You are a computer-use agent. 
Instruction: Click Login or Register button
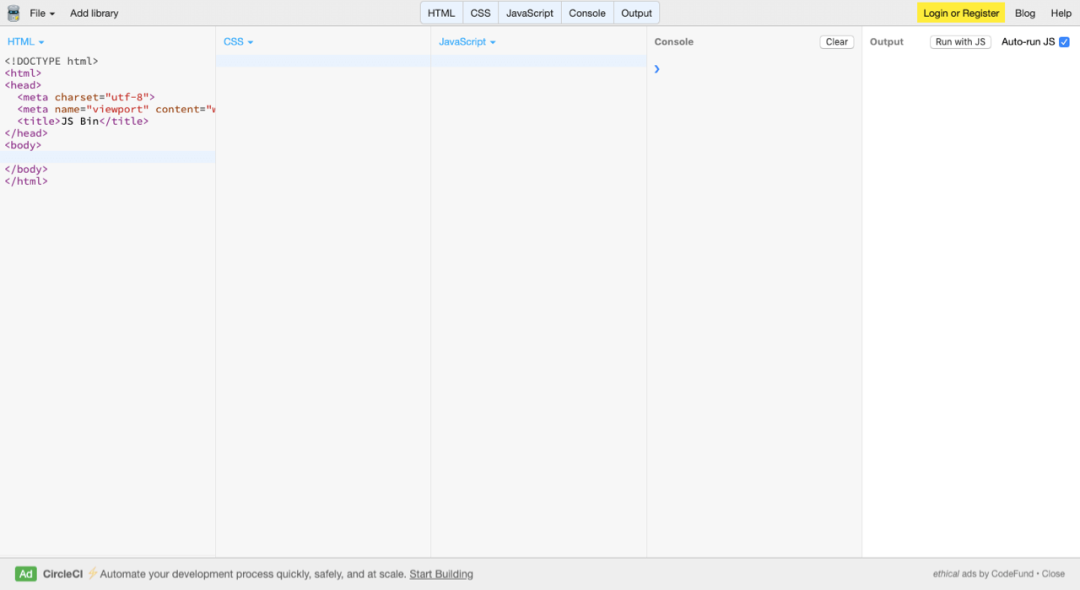pos(961,13)
